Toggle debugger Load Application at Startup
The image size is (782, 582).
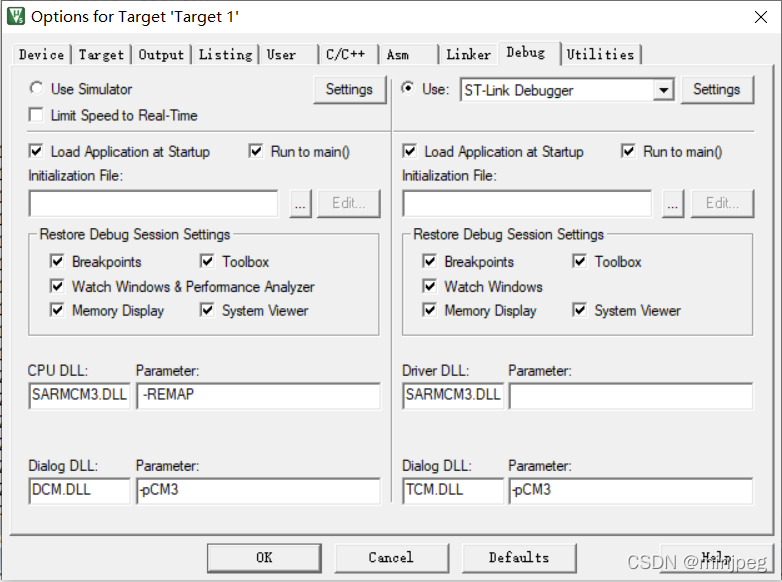pos(409,151)
